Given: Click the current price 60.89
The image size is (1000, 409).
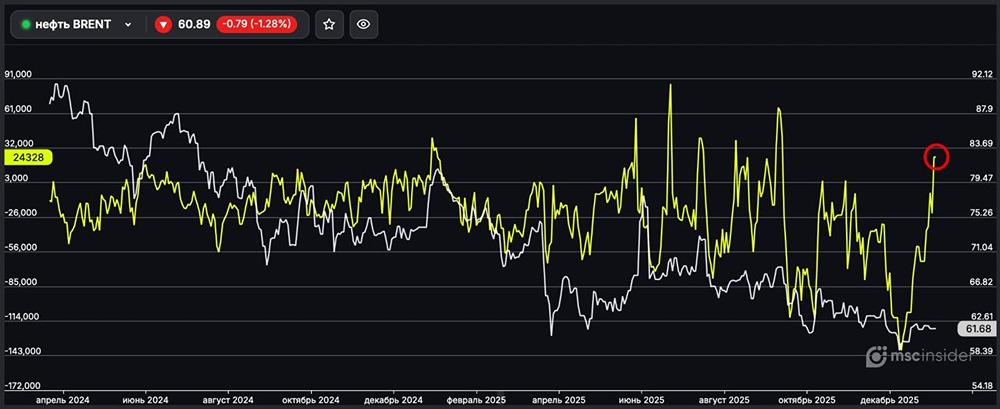Looking at the screenshot, I should (x=194, y=25).
